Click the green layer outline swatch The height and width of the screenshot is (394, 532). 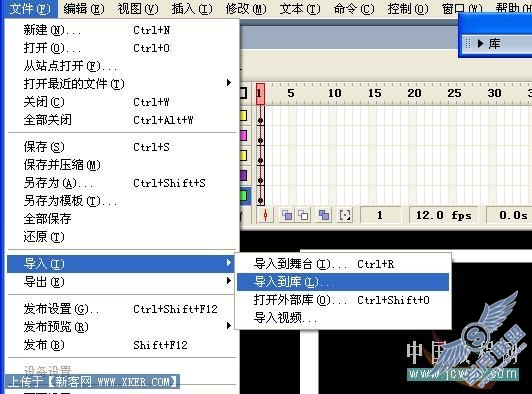point(243,196)
